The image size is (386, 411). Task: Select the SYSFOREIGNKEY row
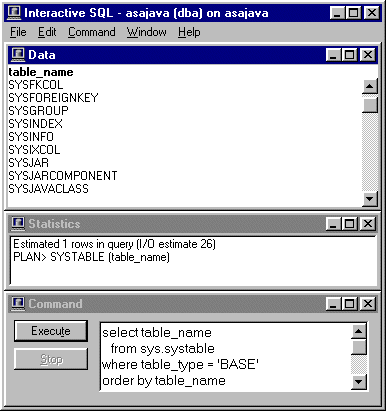tap(53, 98)
